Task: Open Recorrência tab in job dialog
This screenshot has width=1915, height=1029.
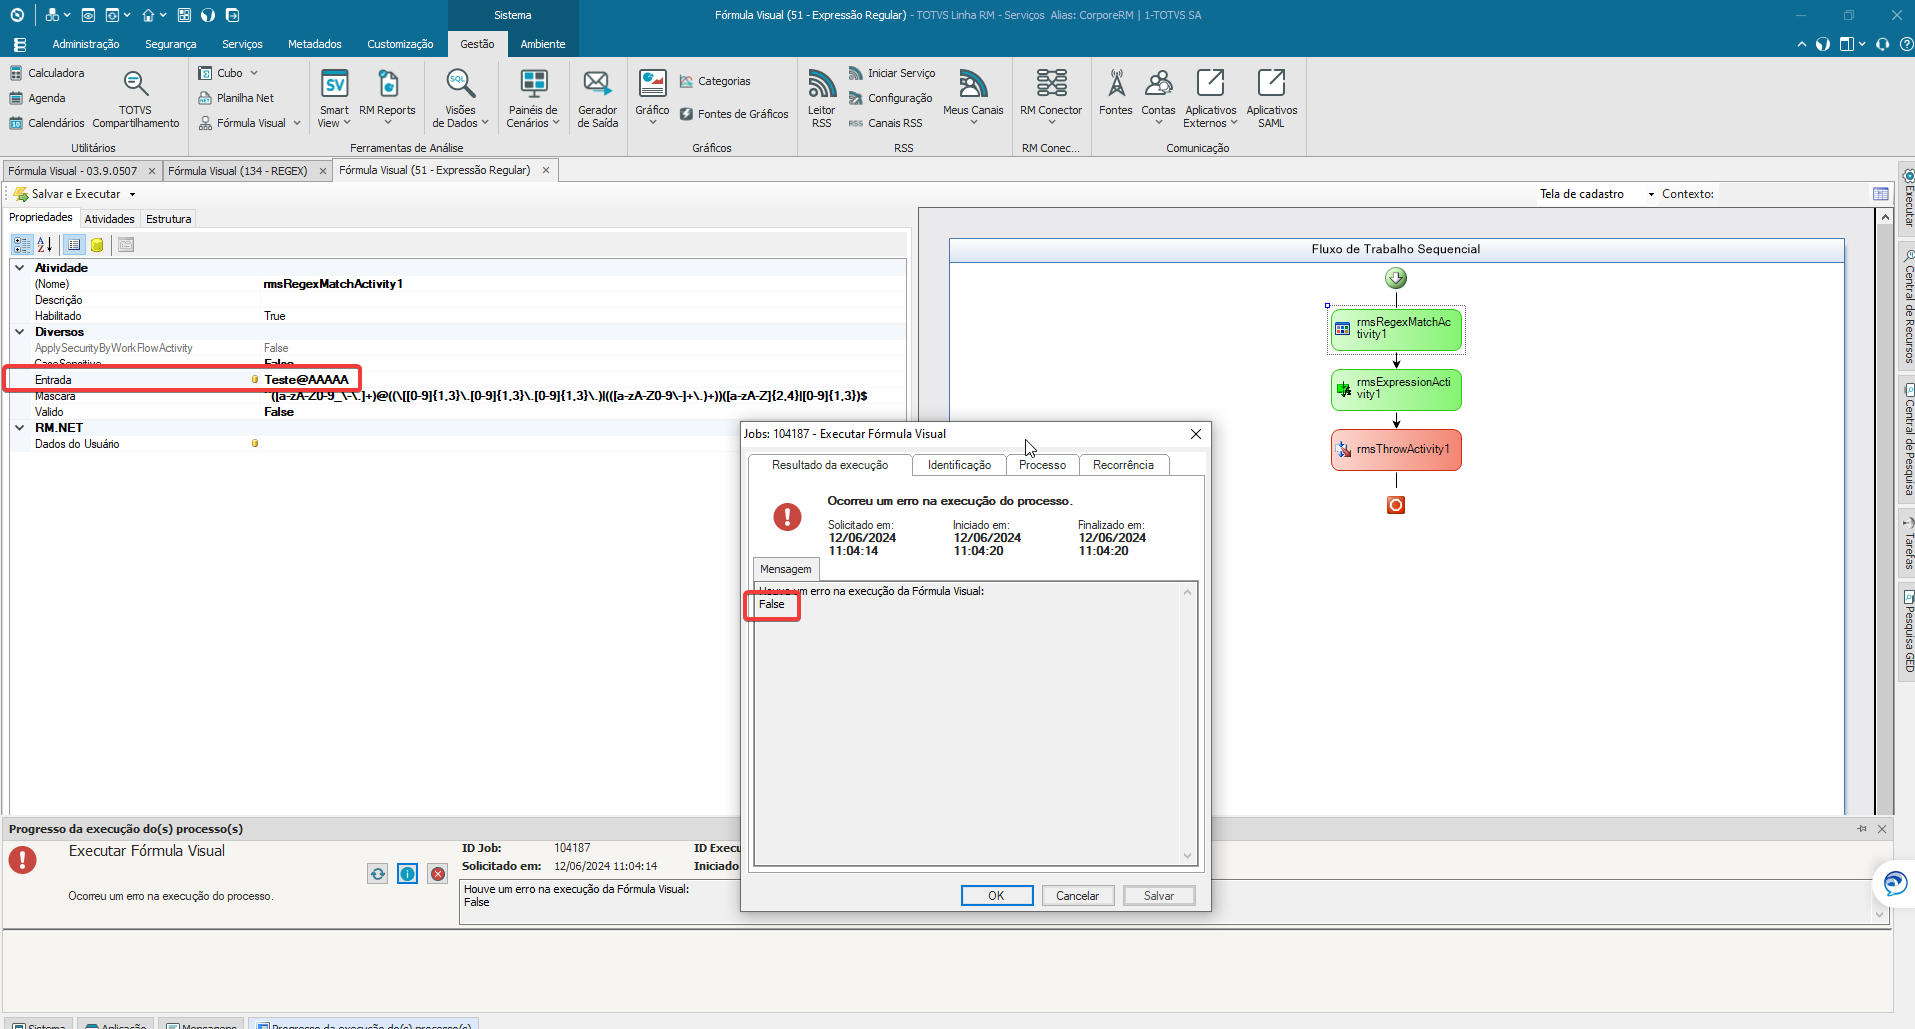Action: click(x=1123, y=465)
